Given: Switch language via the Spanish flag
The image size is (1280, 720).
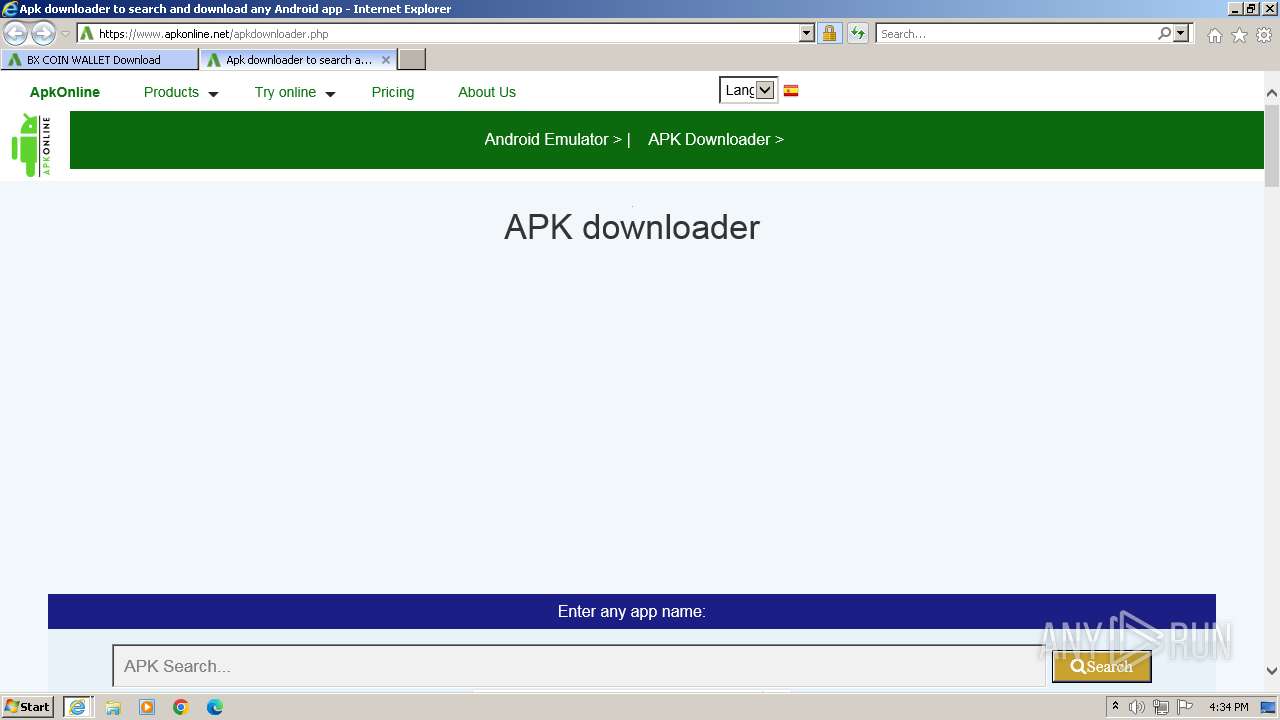Looking at the screenshot, I should (790, 90).
